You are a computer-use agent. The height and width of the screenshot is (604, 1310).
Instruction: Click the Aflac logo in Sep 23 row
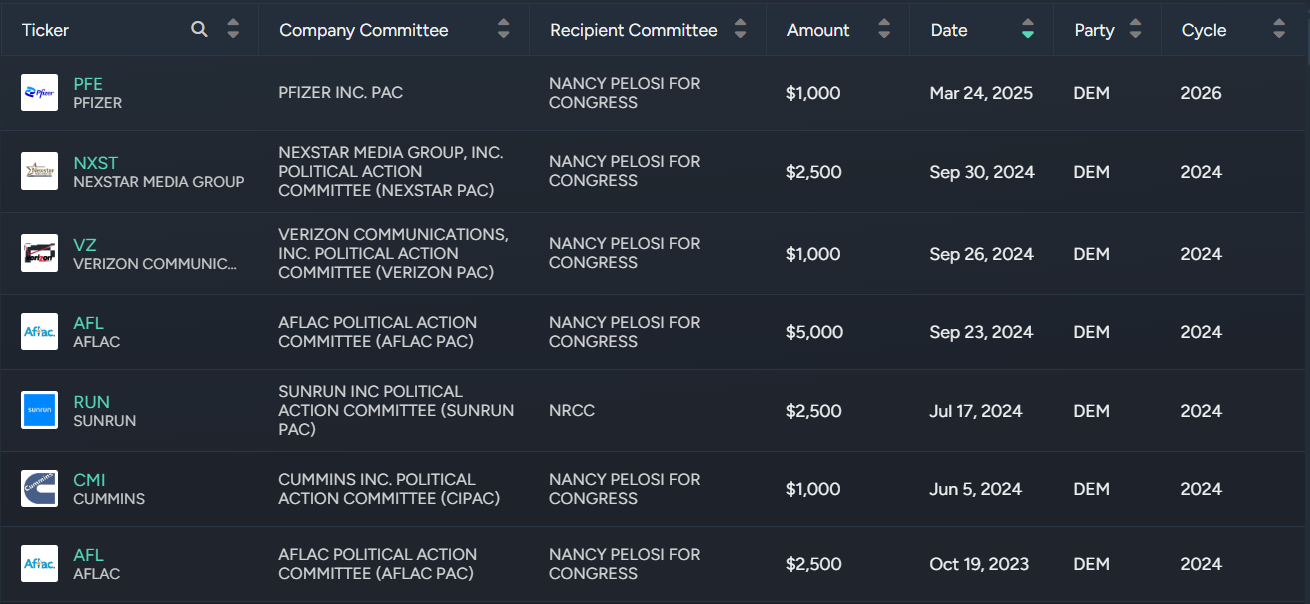40,332
